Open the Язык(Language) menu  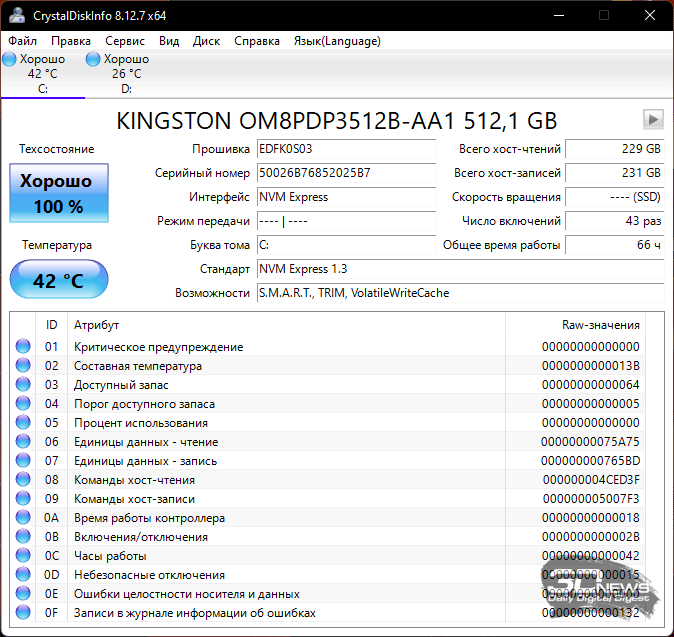tap(337, 41)
